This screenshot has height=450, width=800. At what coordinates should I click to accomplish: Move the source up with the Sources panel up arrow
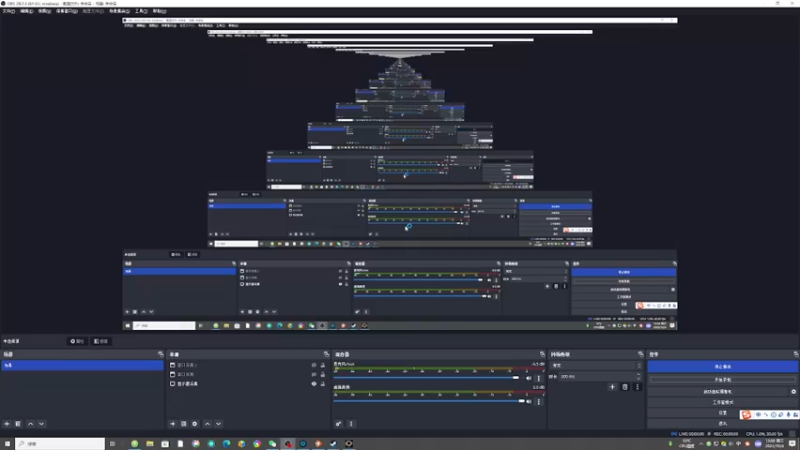coord(207,424)
